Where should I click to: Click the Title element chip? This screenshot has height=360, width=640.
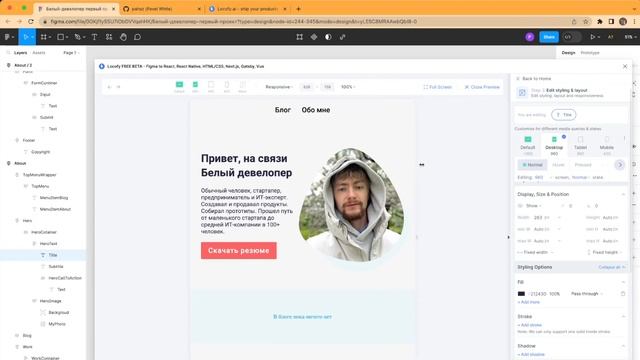[x=564, y=115]
